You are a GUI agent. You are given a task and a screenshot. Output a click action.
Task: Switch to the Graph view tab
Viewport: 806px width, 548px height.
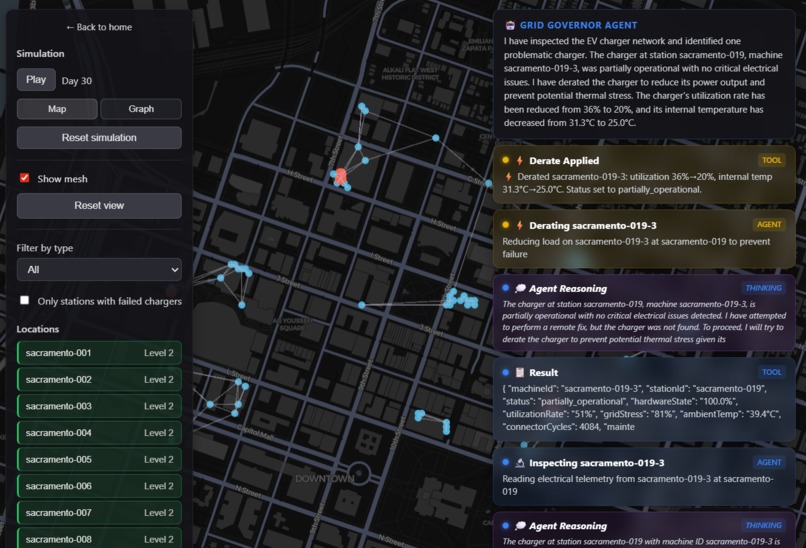click(x=141, y=109)
